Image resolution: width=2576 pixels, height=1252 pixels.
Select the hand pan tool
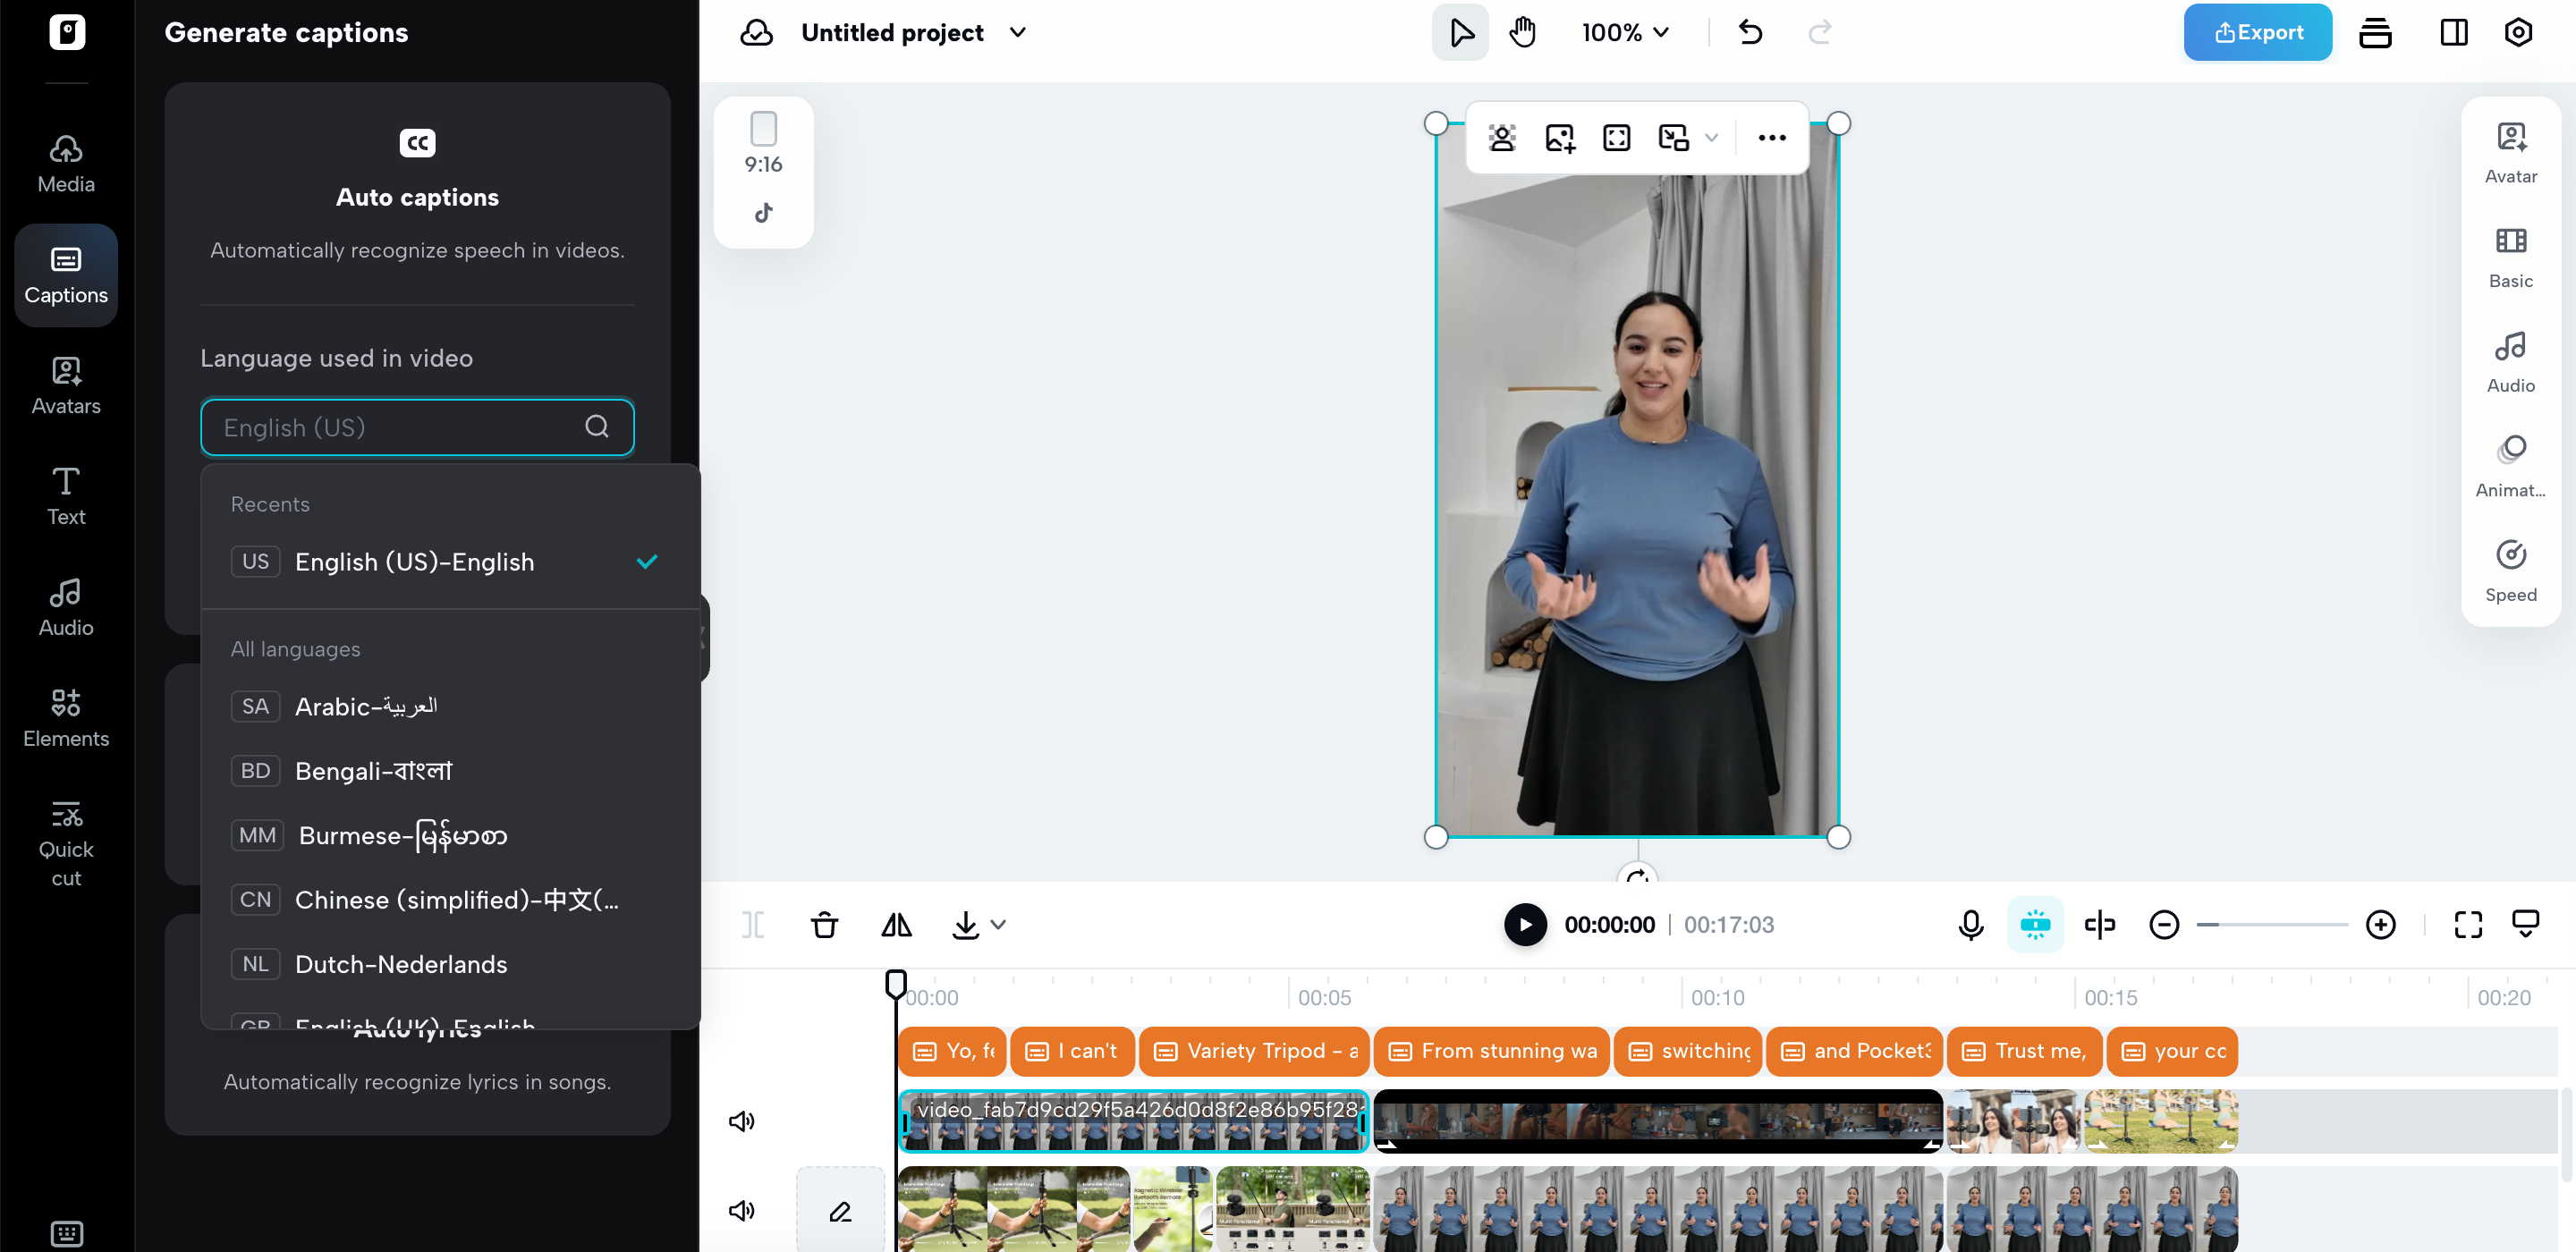(1522, 32)
